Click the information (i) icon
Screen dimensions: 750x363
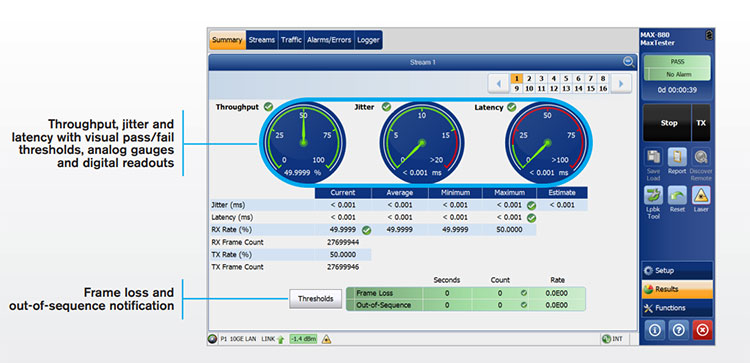point(655,330)
